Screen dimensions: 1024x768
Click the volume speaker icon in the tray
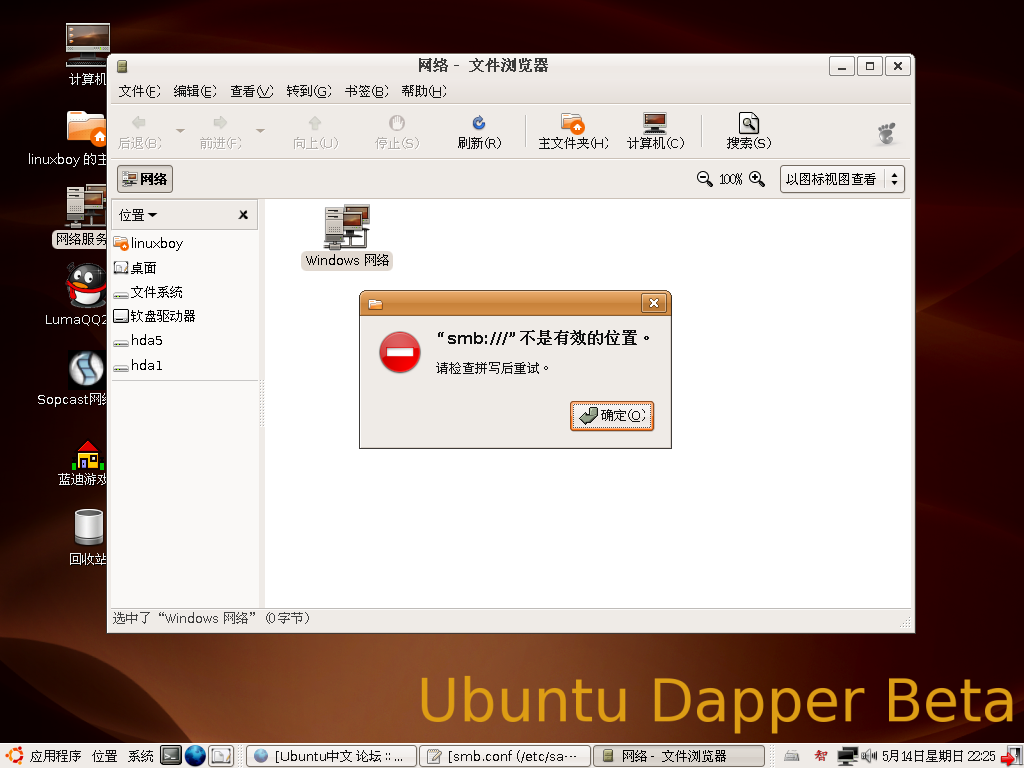[x=869, y=756]
